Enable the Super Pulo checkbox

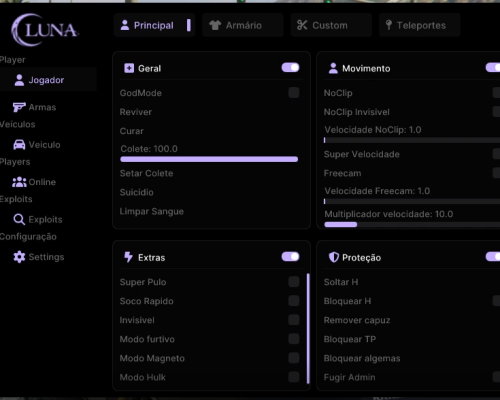pyautogui.click(x=294, y=282)
